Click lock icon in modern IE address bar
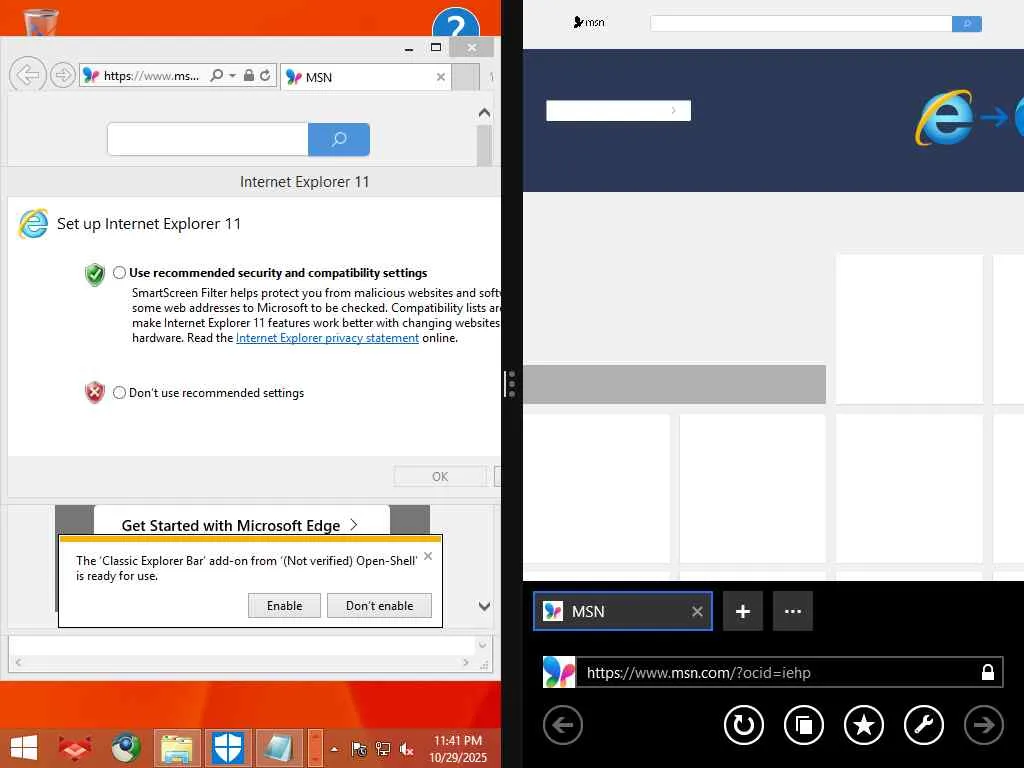 coord(988,673)
